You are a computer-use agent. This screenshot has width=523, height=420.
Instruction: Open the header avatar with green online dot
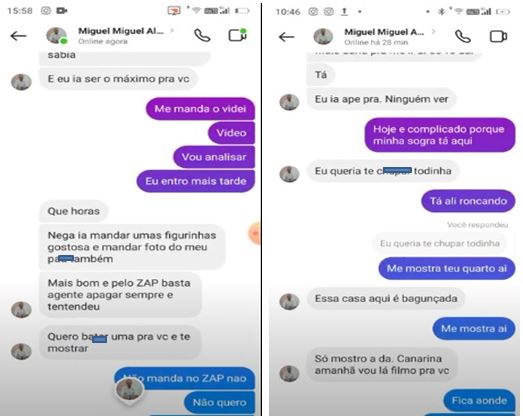[x=56, y=35]
